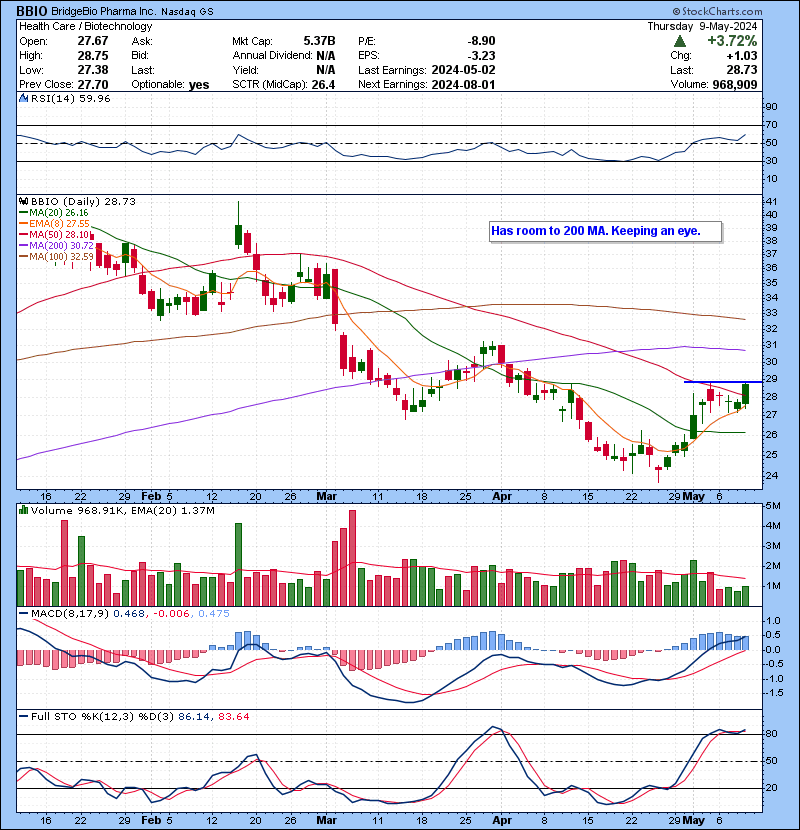The image size is (800, 830).
Task: Click the 5M label on the volume axis
Action: pyautogui.click(x=774, y=506)
